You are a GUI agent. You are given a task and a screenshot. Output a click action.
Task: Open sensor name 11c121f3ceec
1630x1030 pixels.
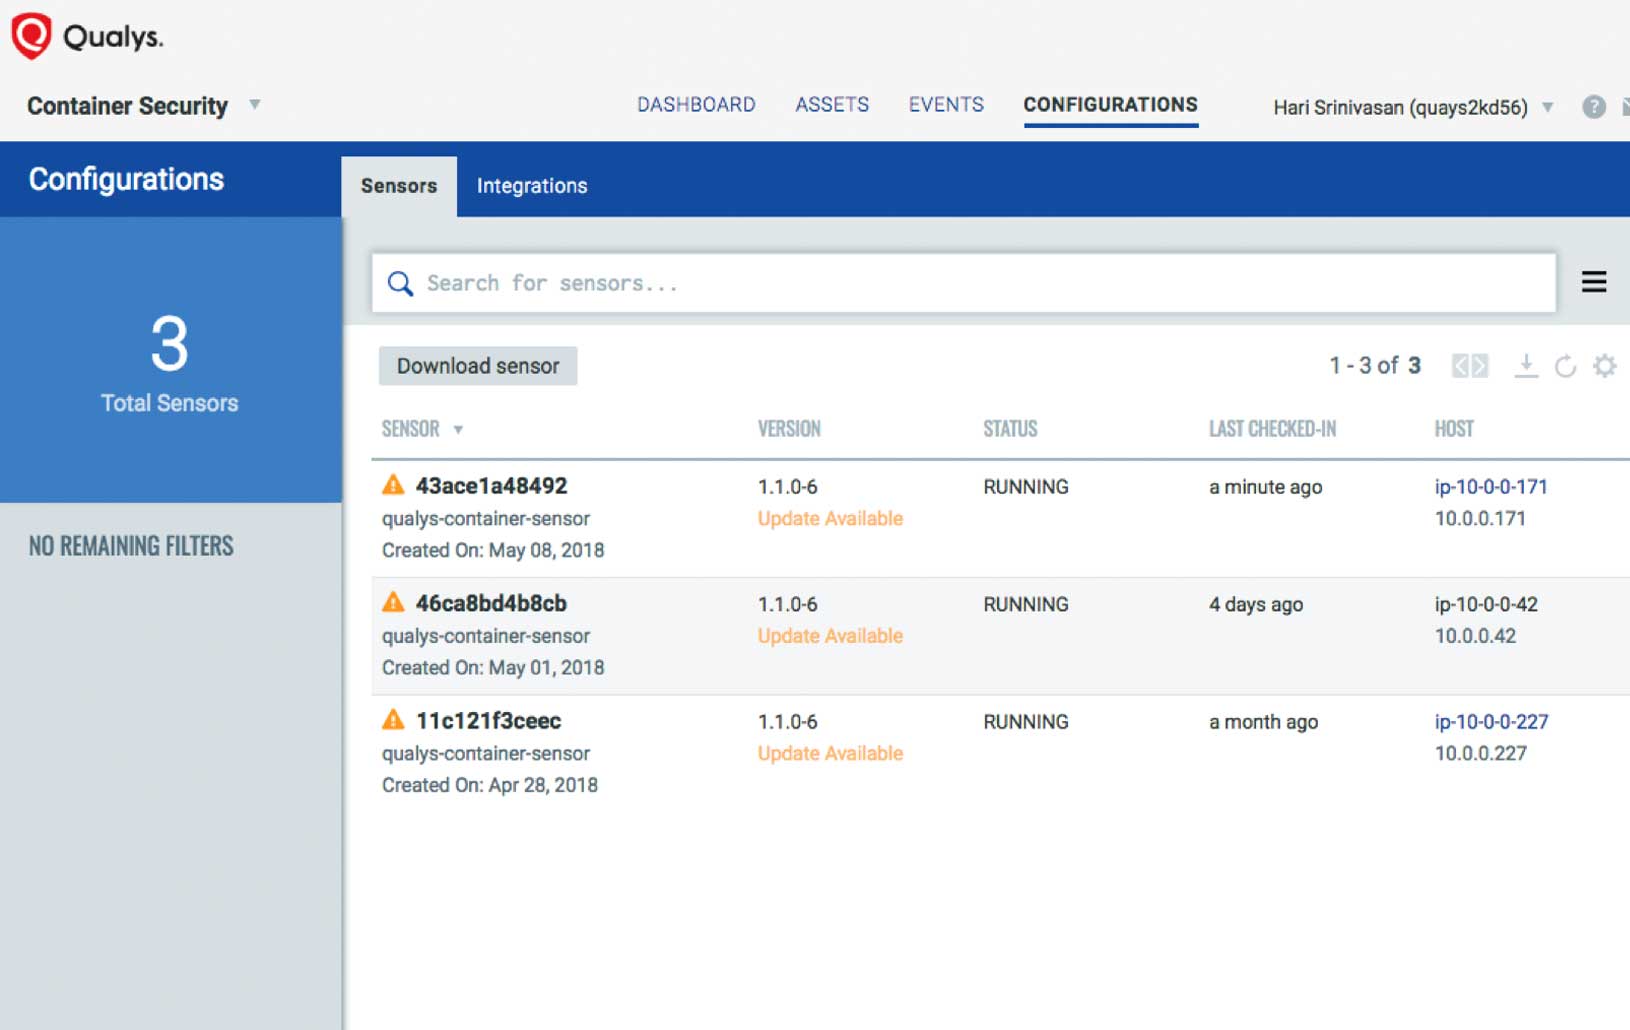(488, 720)
